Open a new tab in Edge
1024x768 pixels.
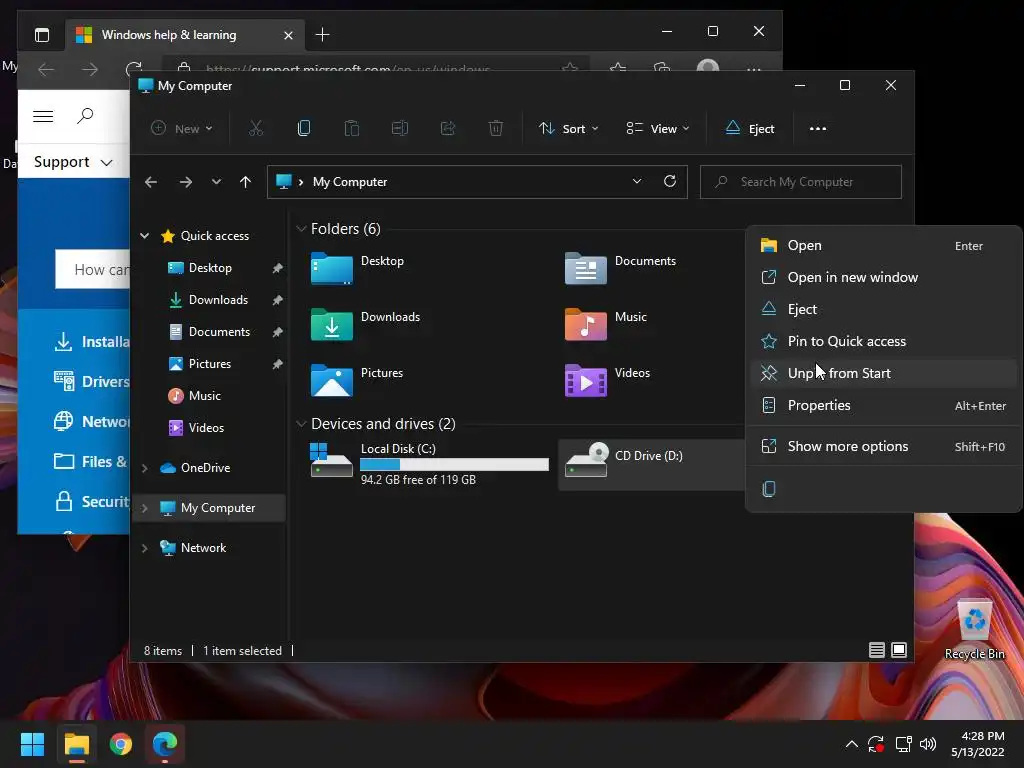pos(323,35)
